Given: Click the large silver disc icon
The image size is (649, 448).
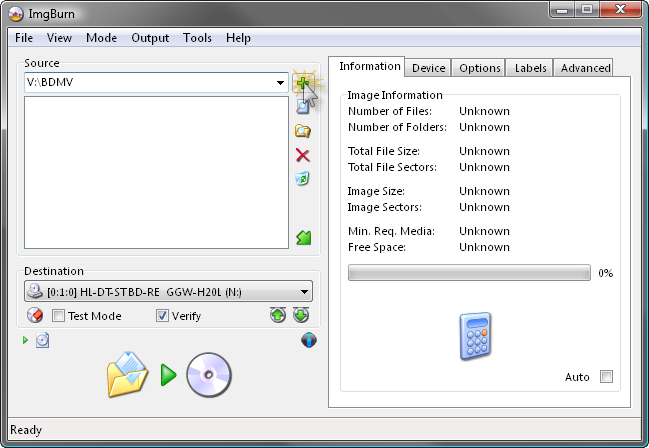Looking at the screenshot, I should click(209, 375).
